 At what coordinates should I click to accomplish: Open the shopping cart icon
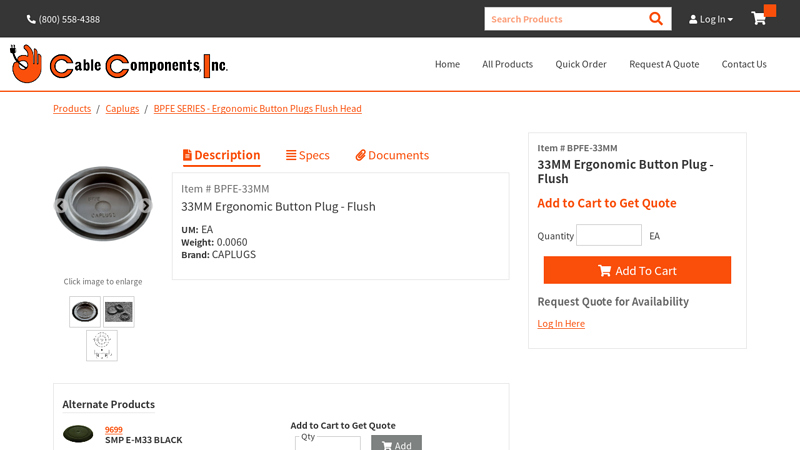[760, 19]
